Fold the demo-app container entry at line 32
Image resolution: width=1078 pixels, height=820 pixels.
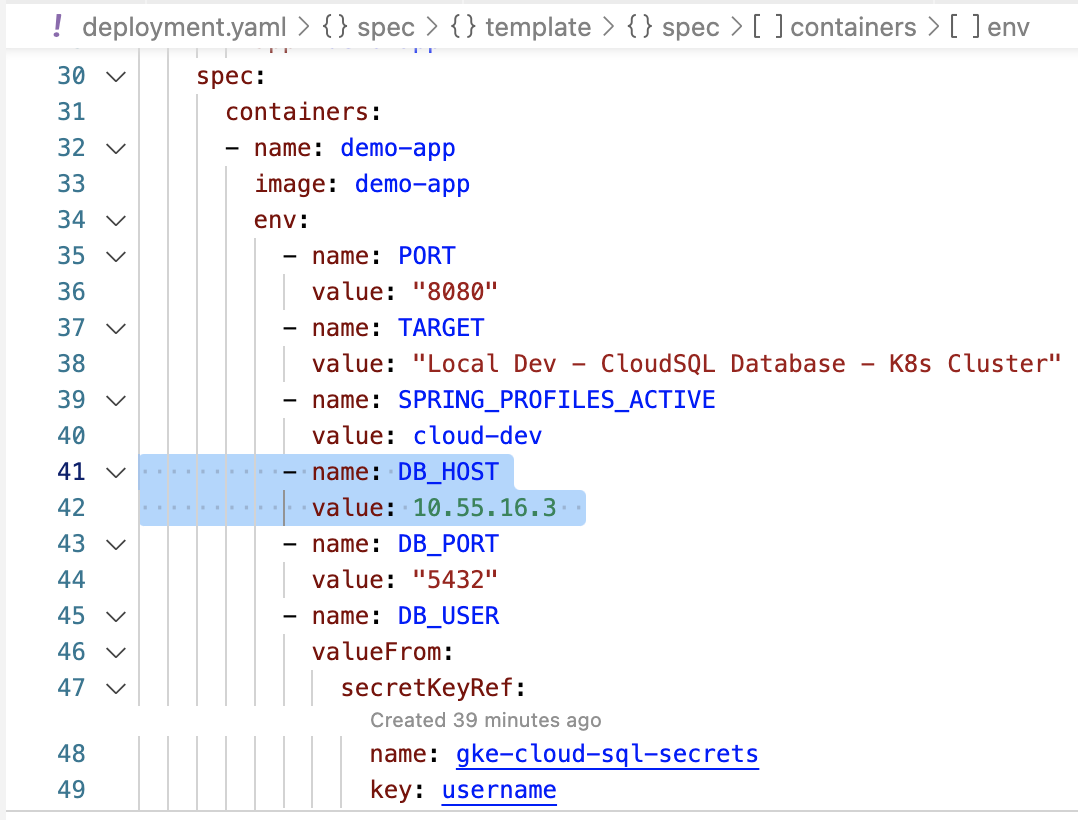click(x=116, y=148)
